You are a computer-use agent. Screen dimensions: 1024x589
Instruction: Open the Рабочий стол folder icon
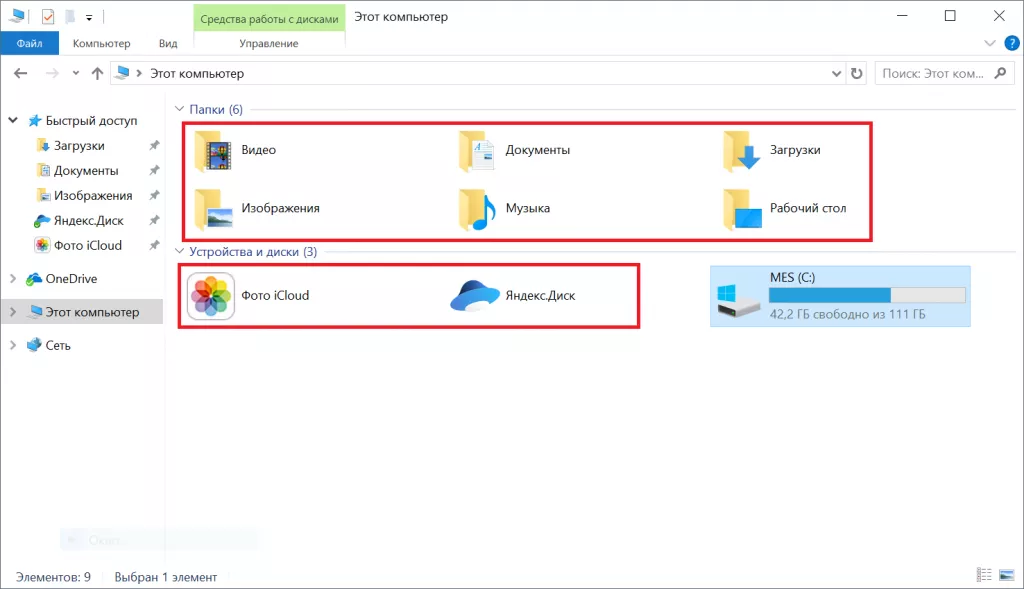click(742, 209)
